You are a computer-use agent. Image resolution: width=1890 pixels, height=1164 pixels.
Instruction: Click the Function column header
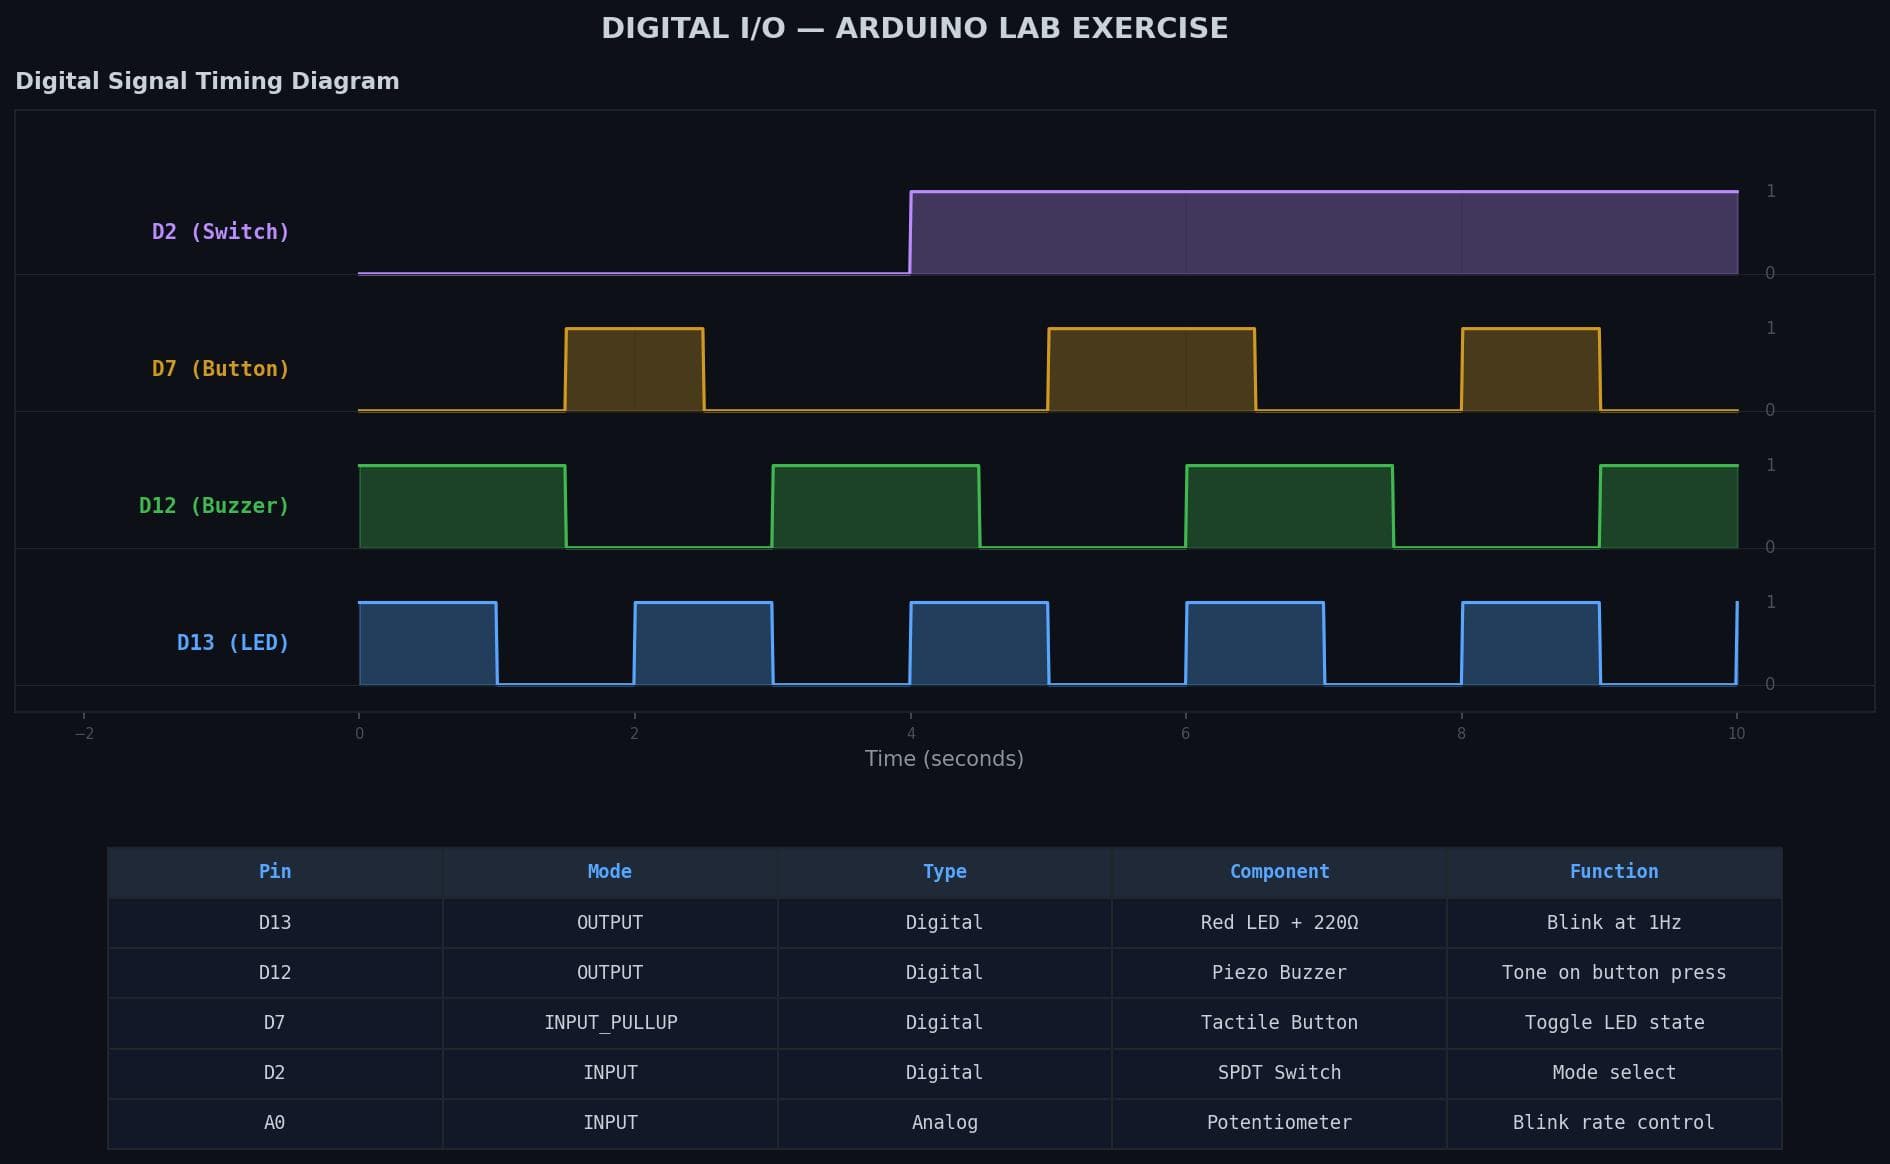click(1613, 872)
